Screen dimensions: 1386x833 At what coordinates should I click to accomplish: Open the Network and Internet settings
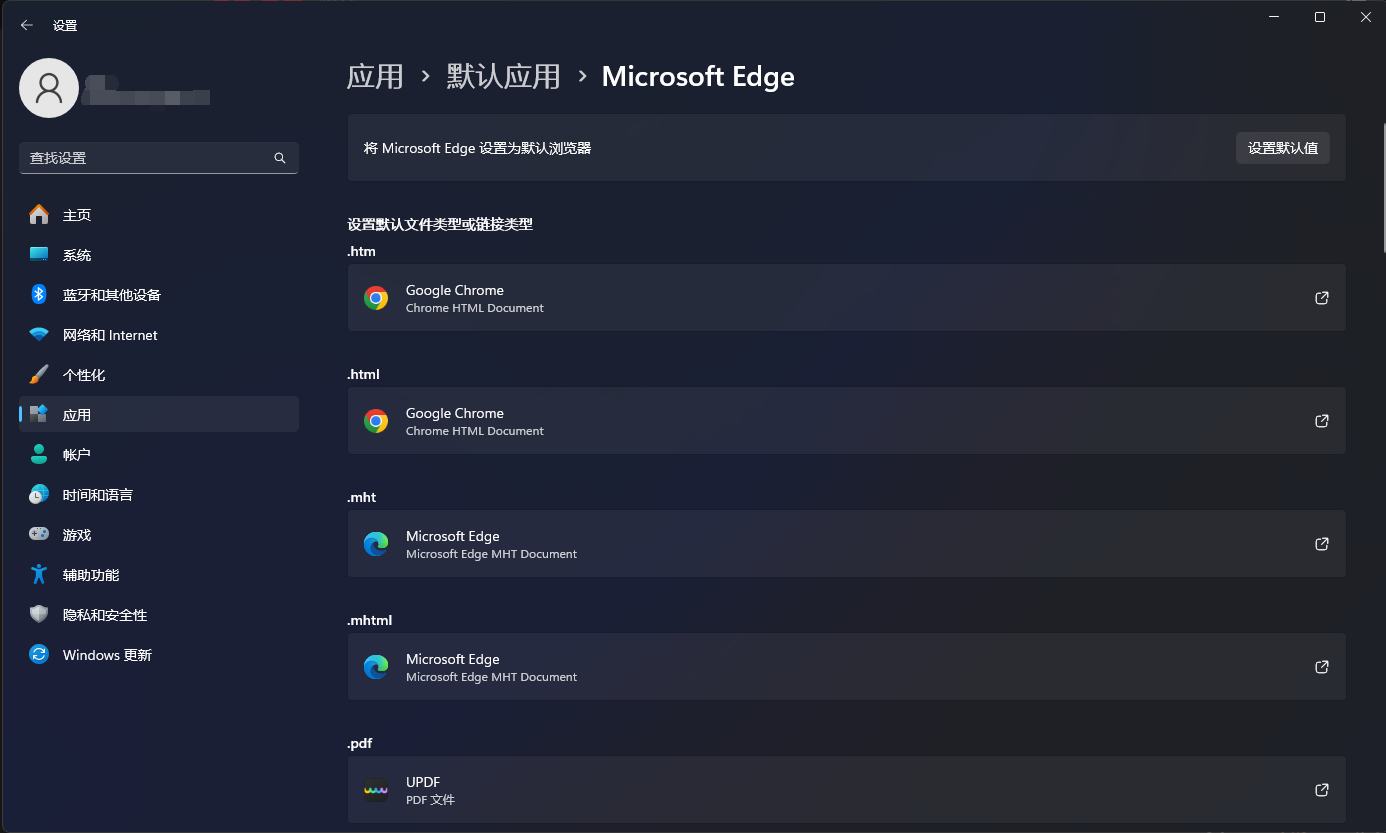click(110, 335)
